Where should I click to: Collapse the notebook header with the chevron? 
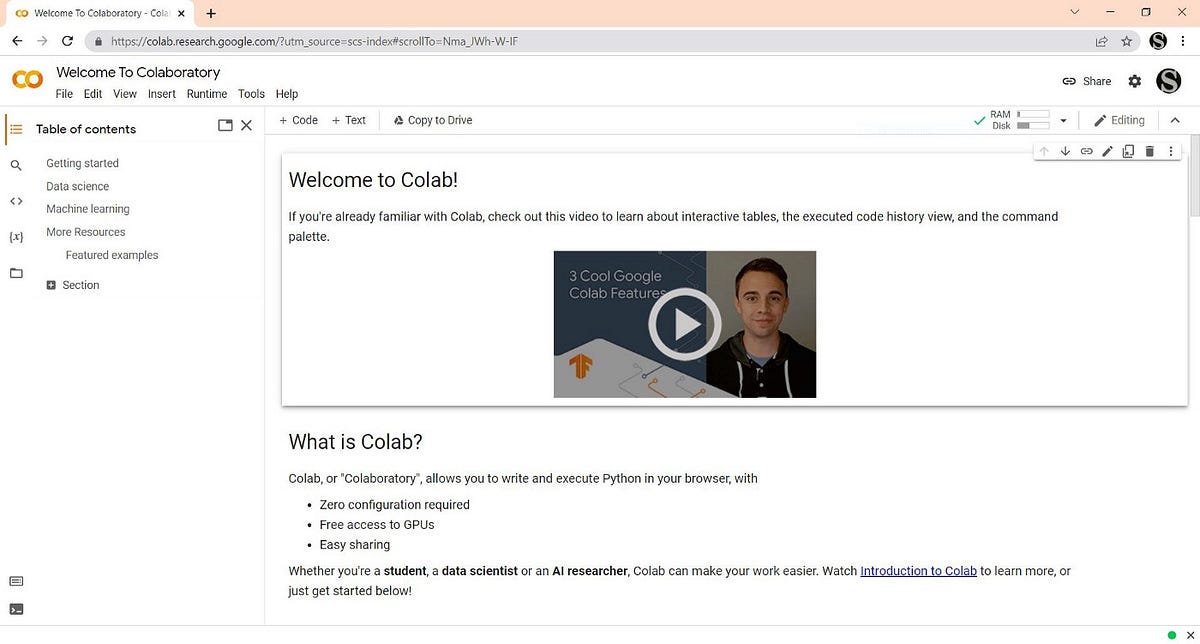1175,119
